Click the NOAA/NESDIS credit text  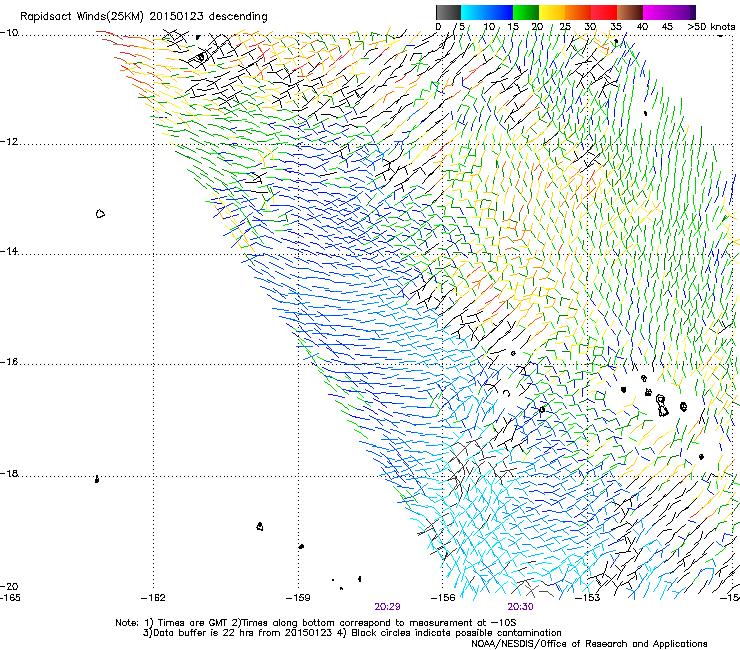tap(589, 643)
